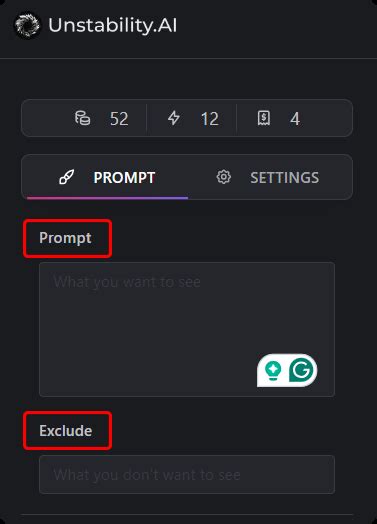Focus the 'What you don't want to see' input
This screenshot has width=377, height=524.
187,475
